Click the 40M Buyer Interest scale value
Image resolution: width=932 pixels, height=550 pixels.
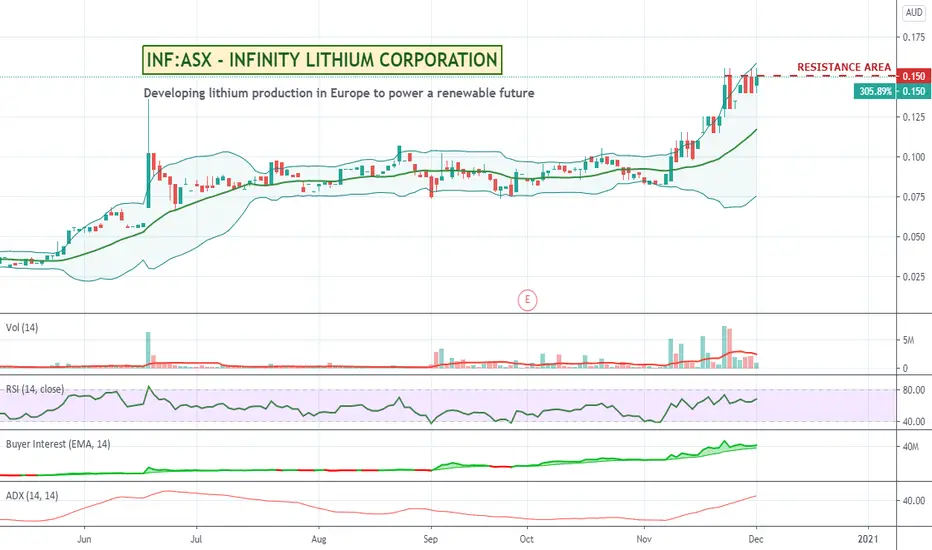pyautogui.click(x=911, y=447)
